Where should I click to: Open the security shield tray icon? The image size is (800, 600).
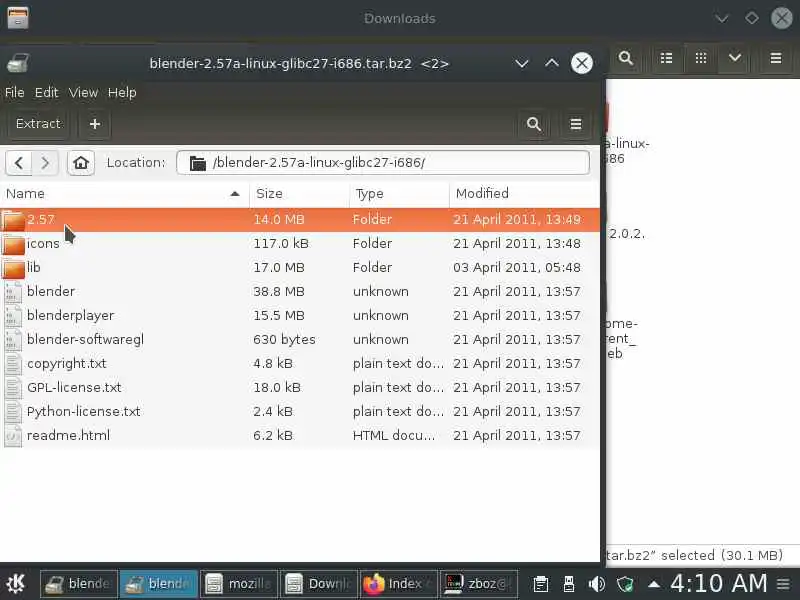[x=625, y=584]
